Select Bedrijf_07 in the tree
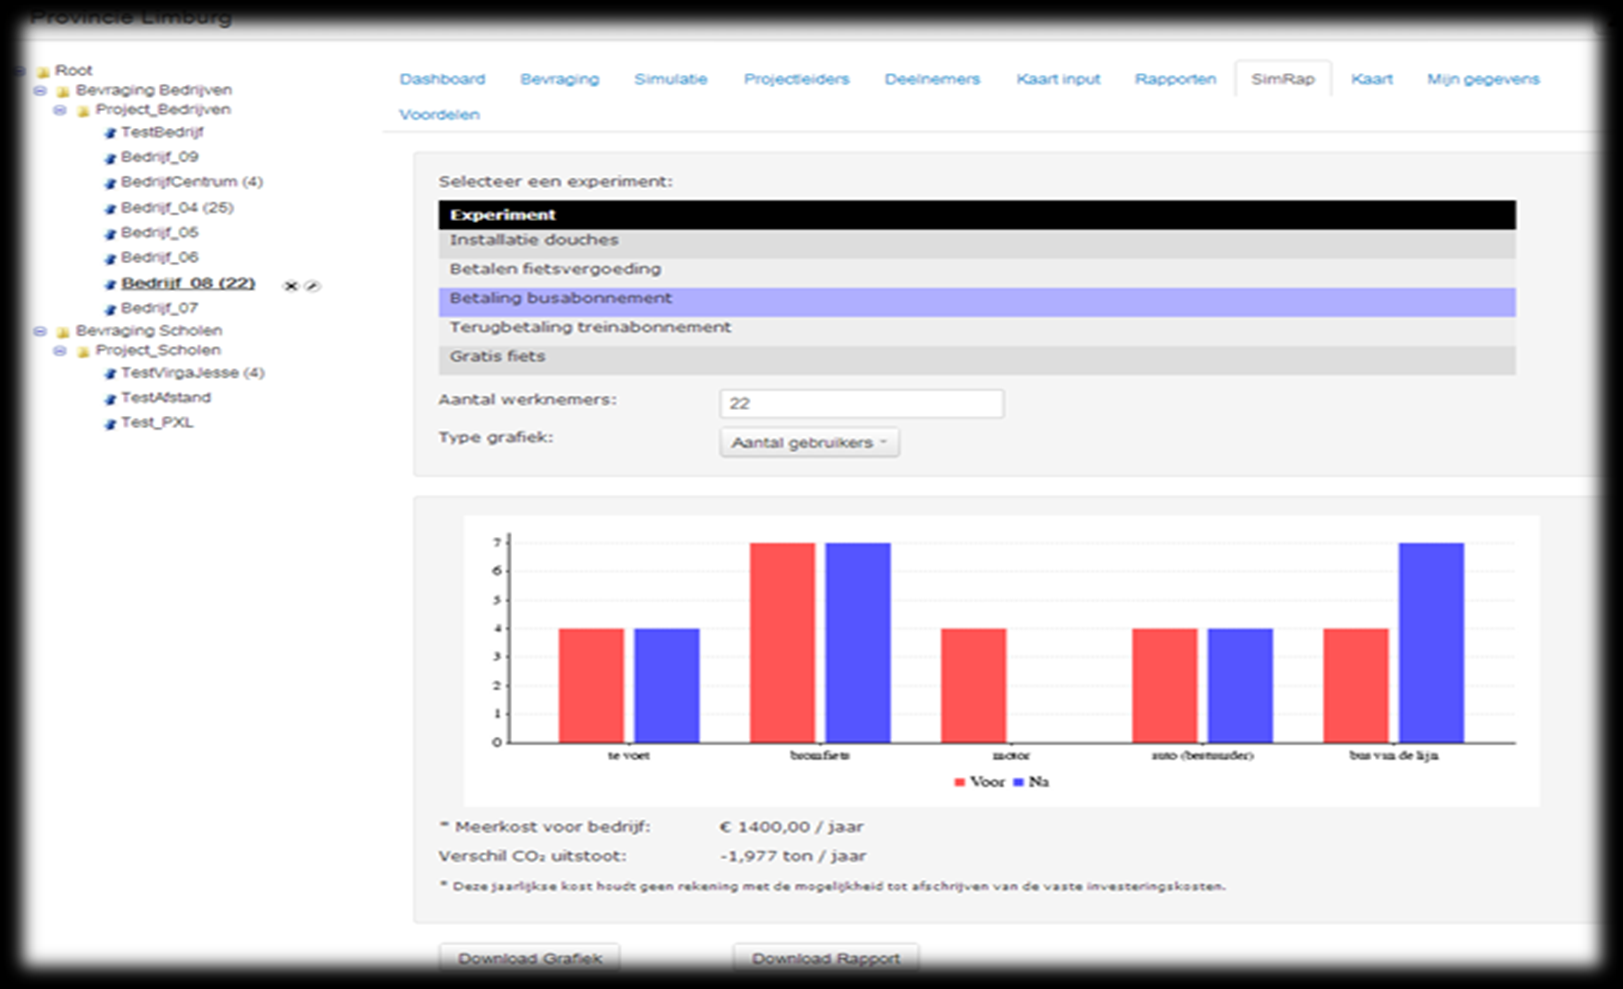 point(160,308)
